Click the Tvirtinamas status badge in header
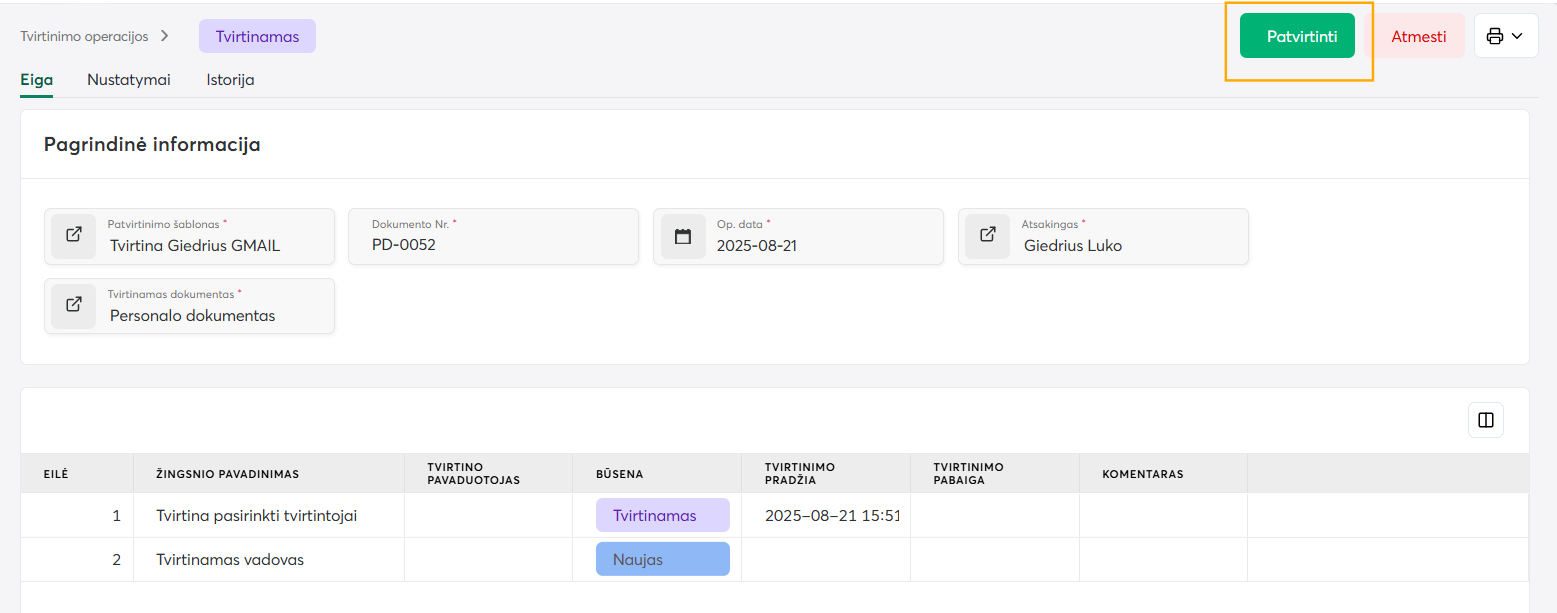This screenshot has width=1557, height=613. pos(257,36)
